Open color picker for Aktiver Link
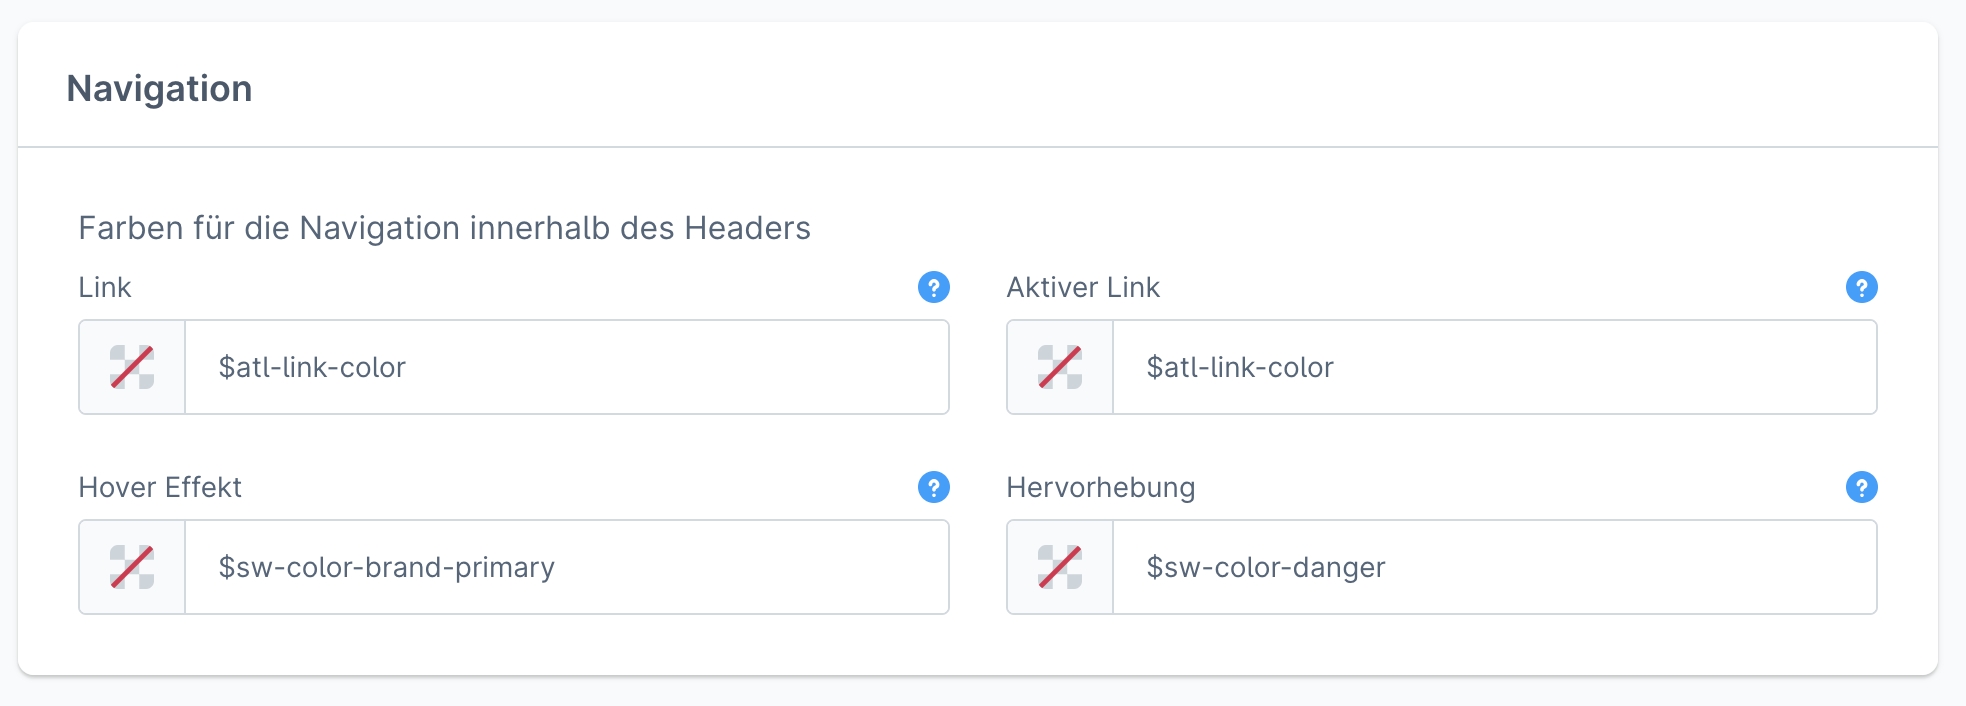Viewport: 1966px width, 706px height. click(x=1060, y=367)
